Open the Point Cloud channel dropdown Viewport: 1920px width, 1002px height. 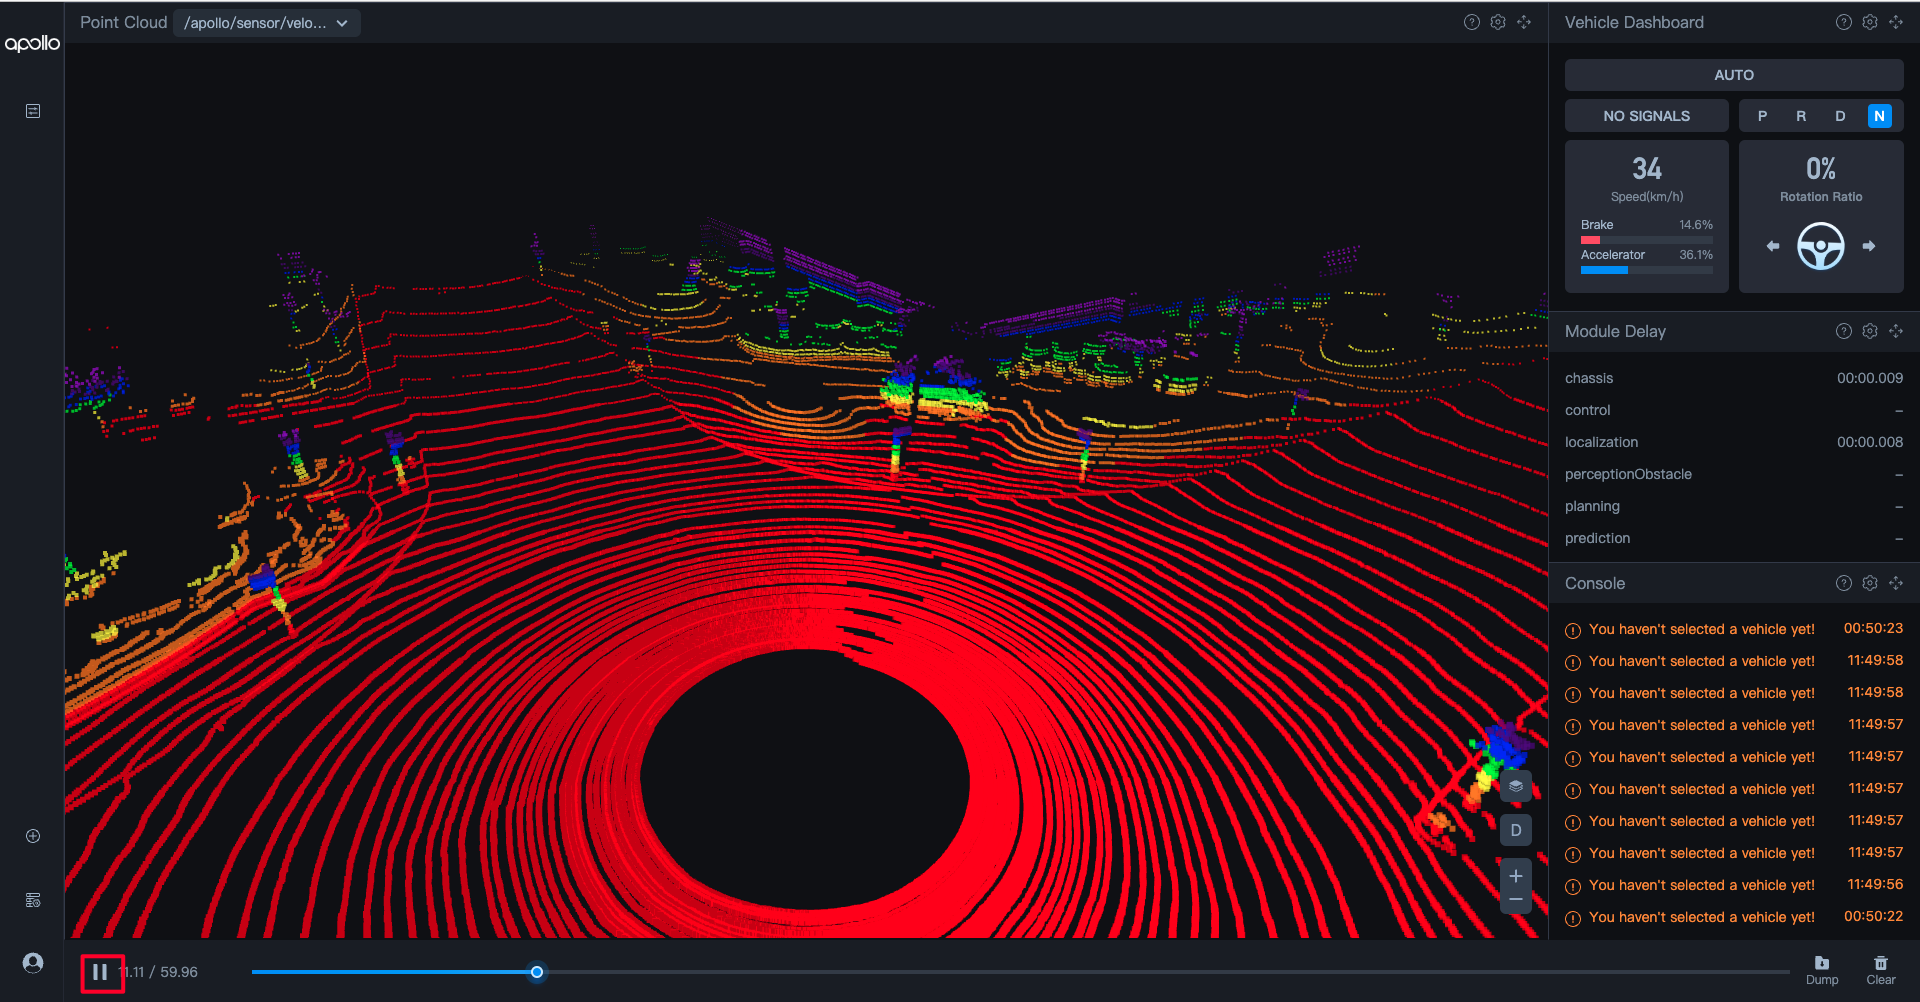pos(266,23)
